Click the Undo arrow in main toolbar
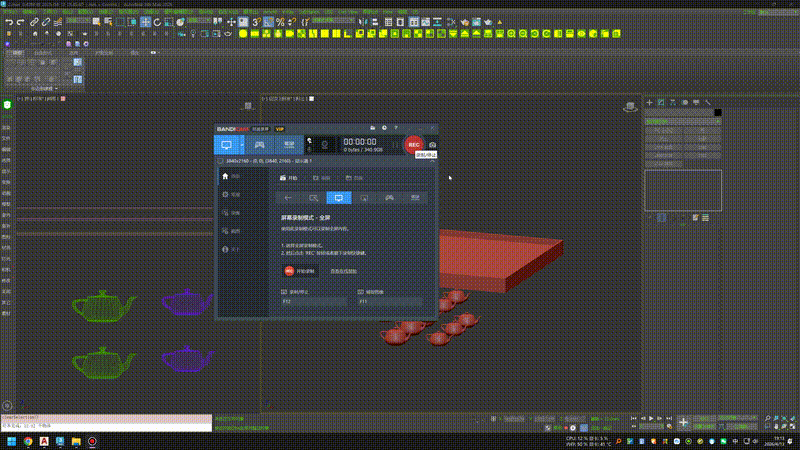The image size is (800, 450). tap(7, 21)
